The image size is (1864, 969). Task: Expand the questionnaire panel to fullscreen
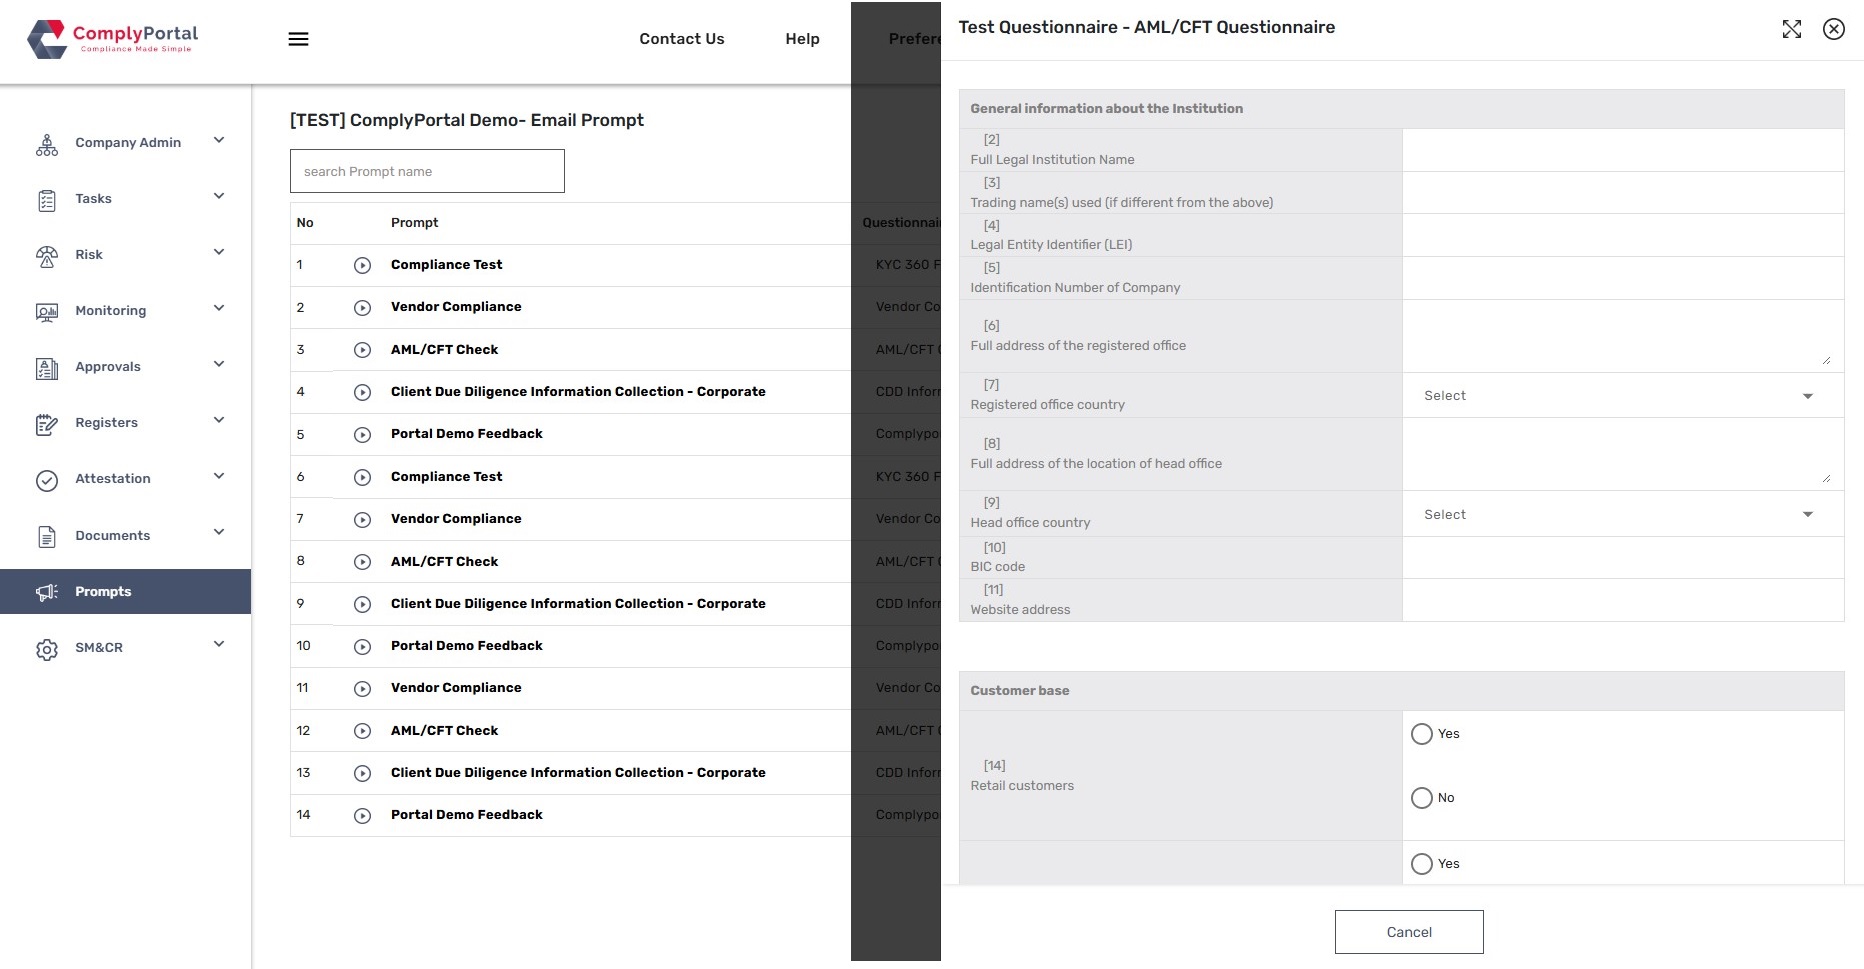[1791, 29]
